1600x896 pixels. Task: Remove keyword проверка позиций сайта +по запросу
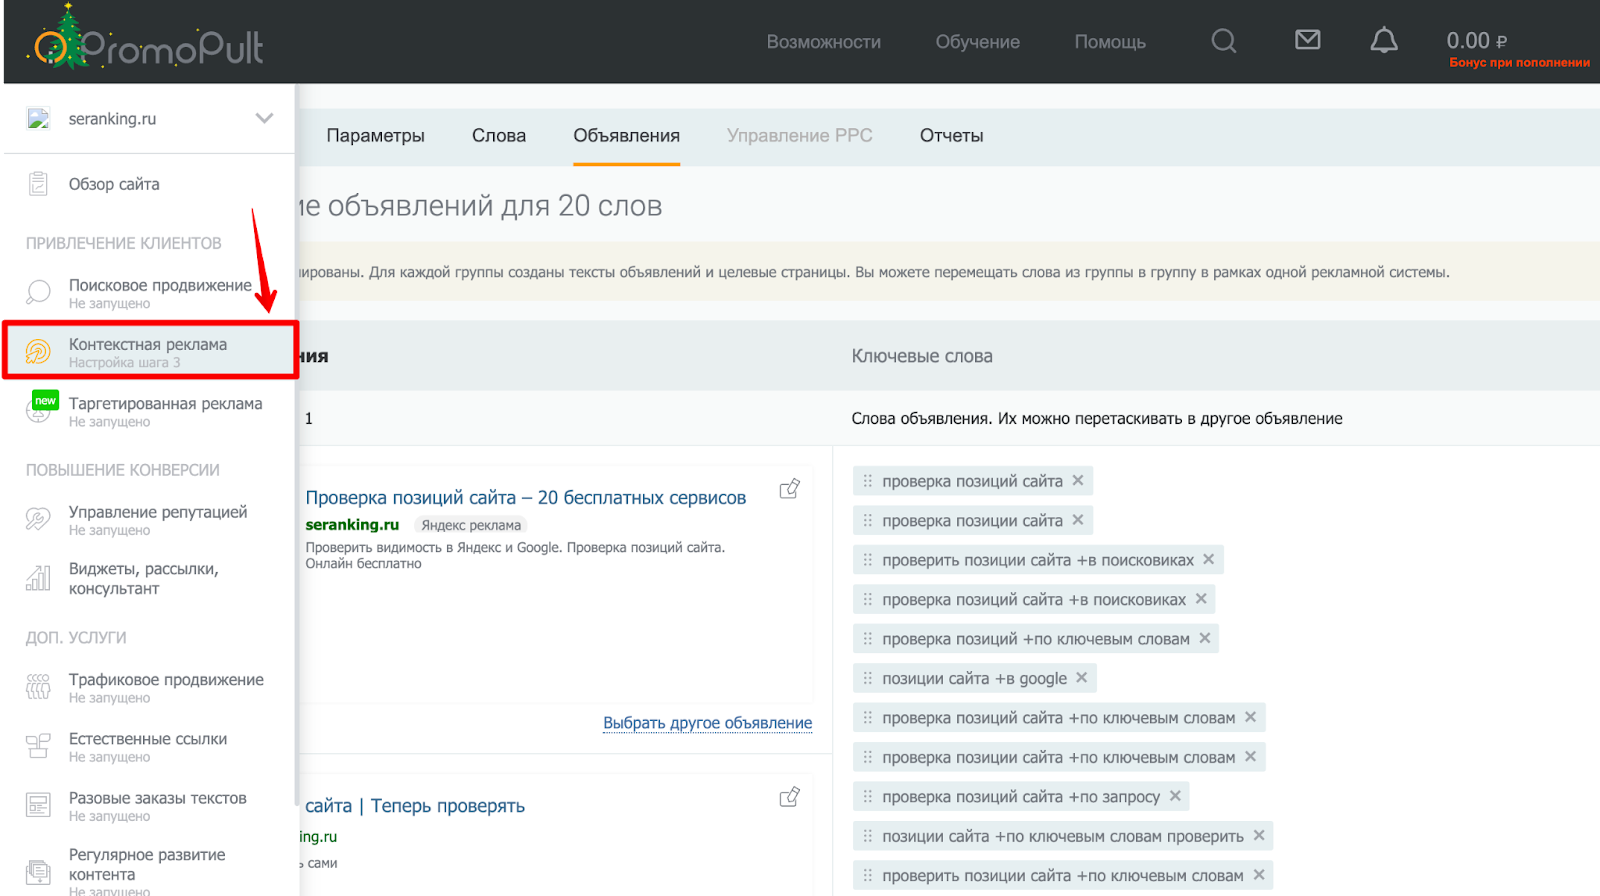(1175, 796)
